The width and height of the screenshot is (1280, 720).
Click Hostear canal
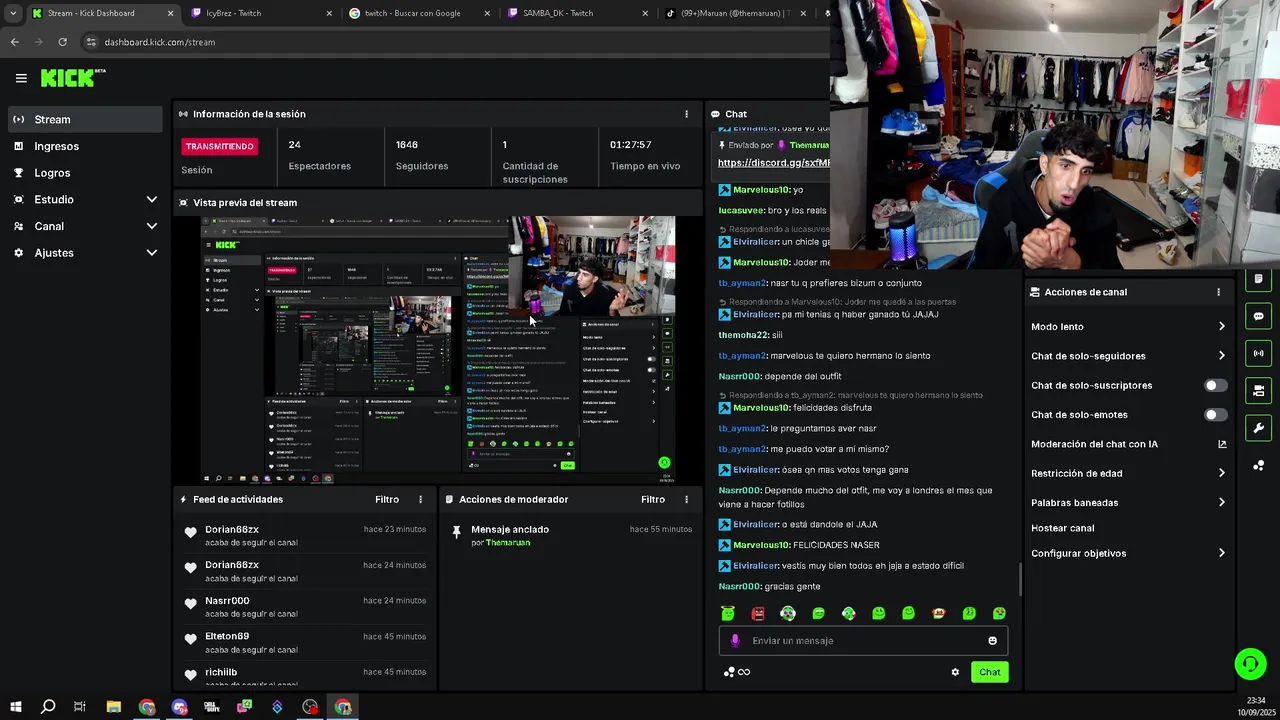pyautogui.click(x=1062, y=528)
